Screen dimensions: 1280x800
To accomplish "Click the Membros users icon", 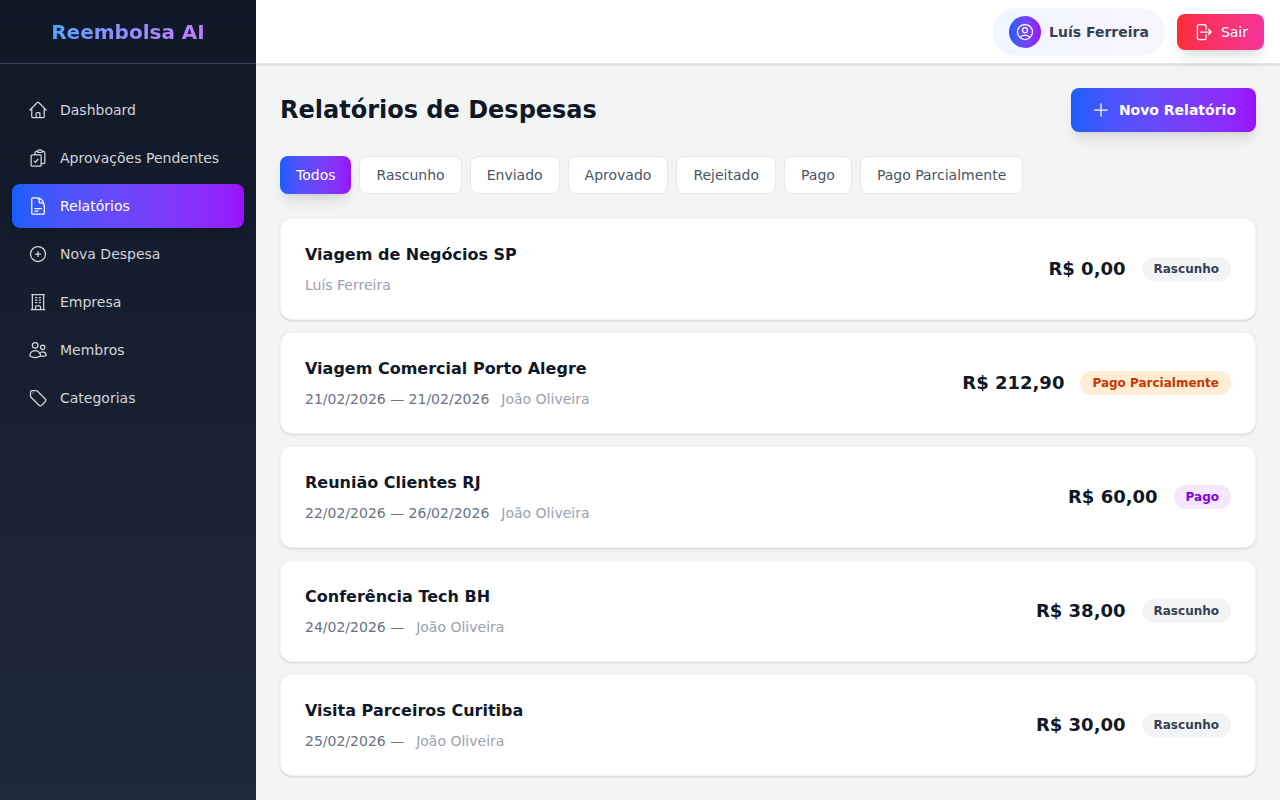I will tap(38, 349).
